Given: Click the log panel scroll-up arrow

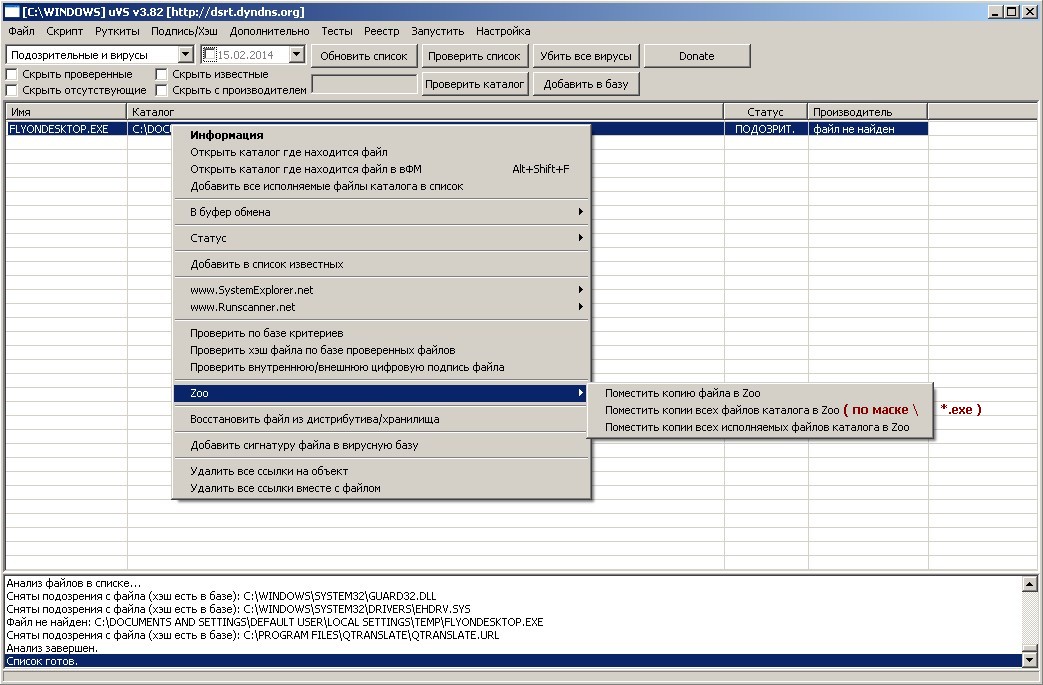Looking at the screenshot, I should pyautogui.click(x=1029, y=583).
